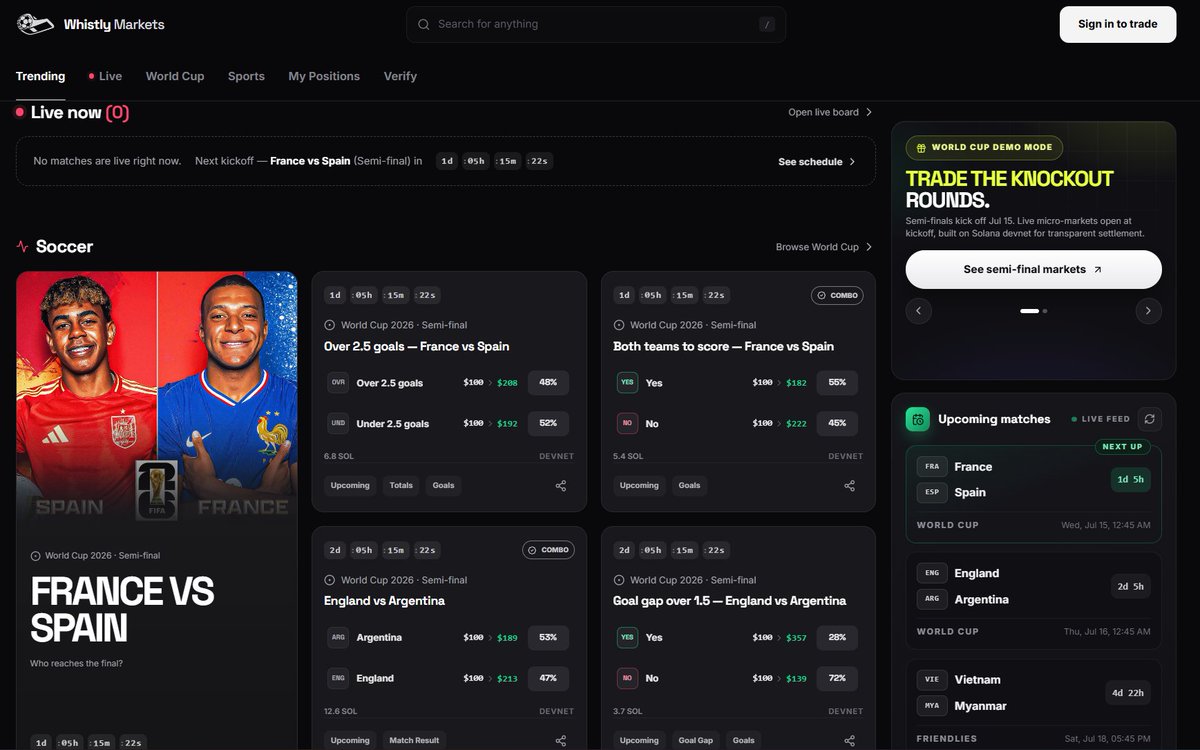
Task: Click the Who reaches the final? text
Action: click(x=76, y=664)
